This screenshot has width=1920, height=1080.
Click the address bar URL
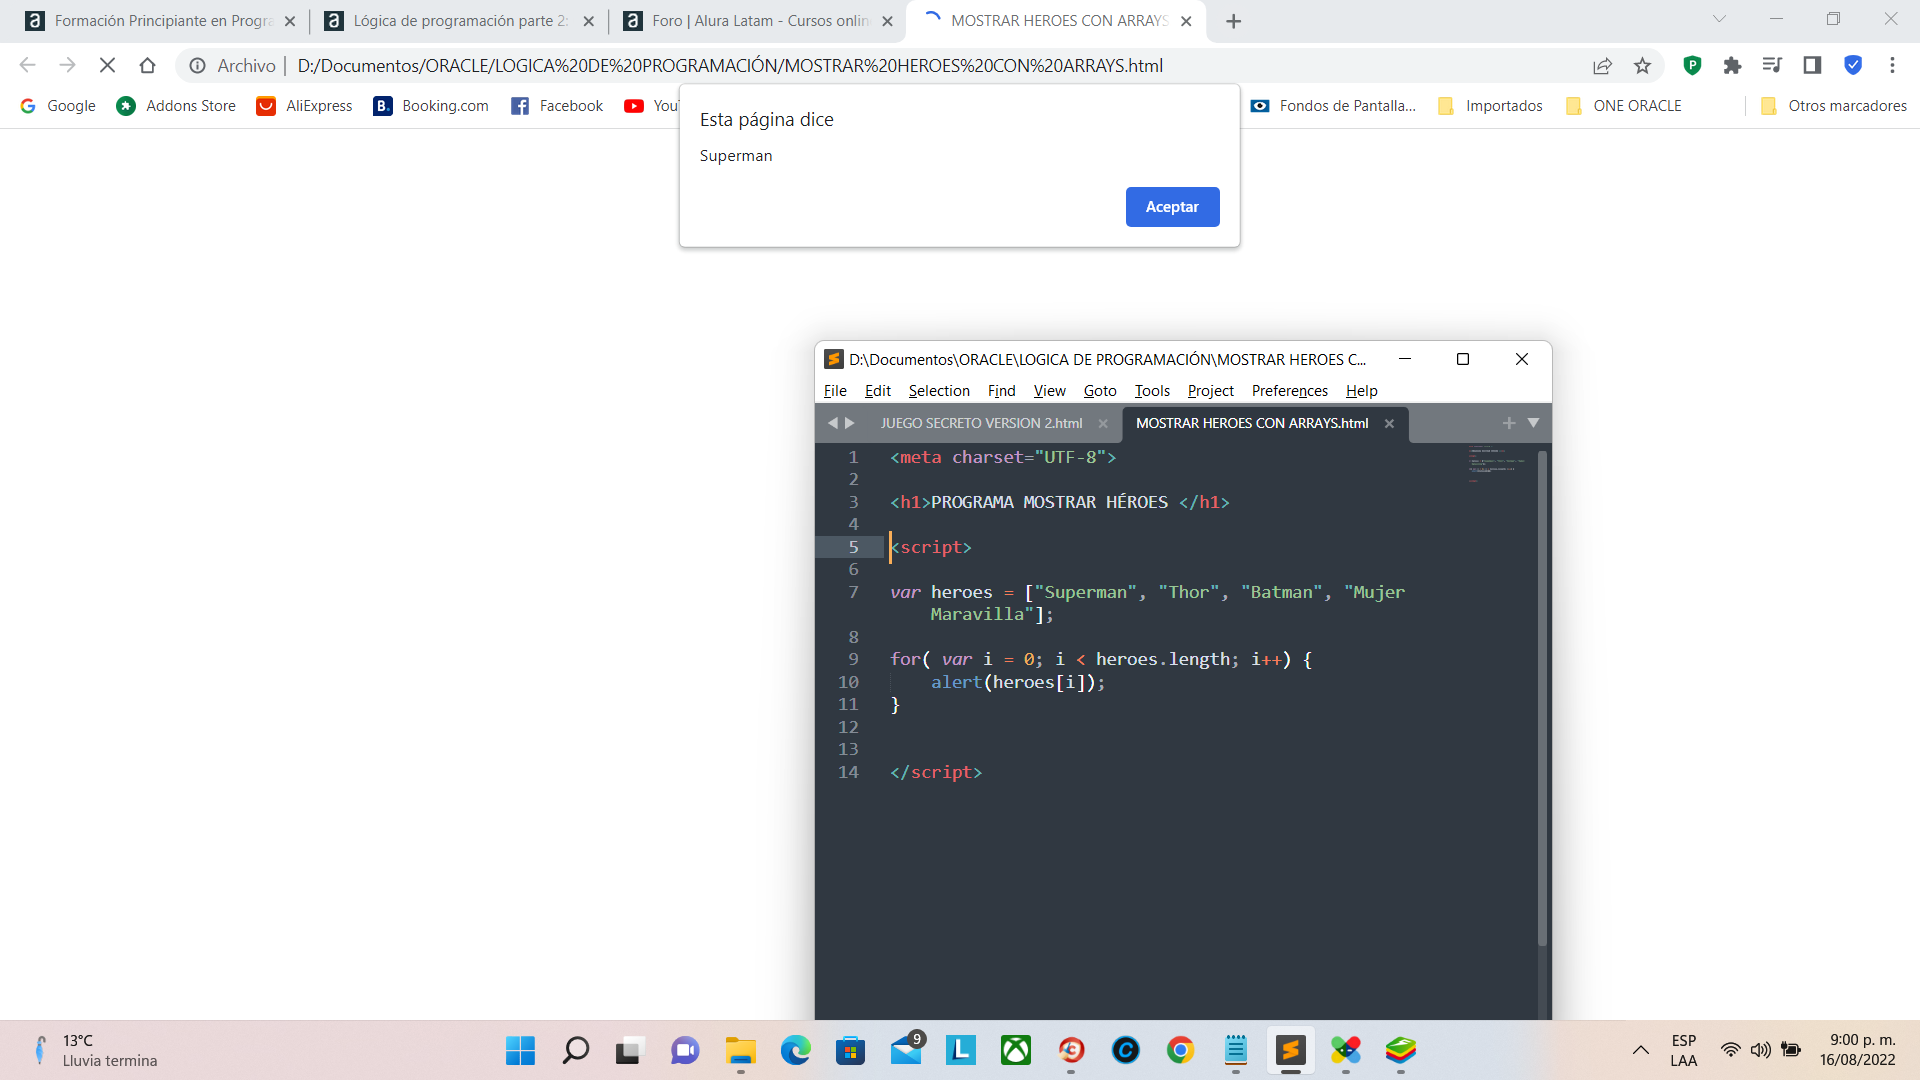(730, 65)
